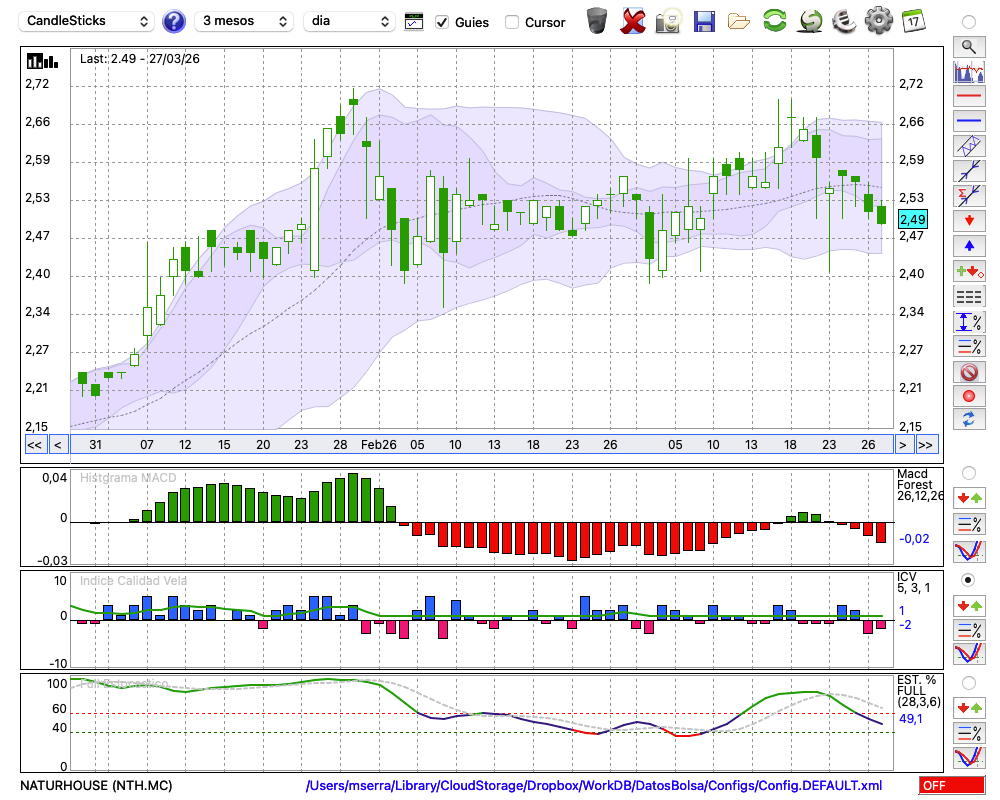Screen dimensions: 1000x800
Task: Open the dia interval dropdown
Action: [349, 21]
